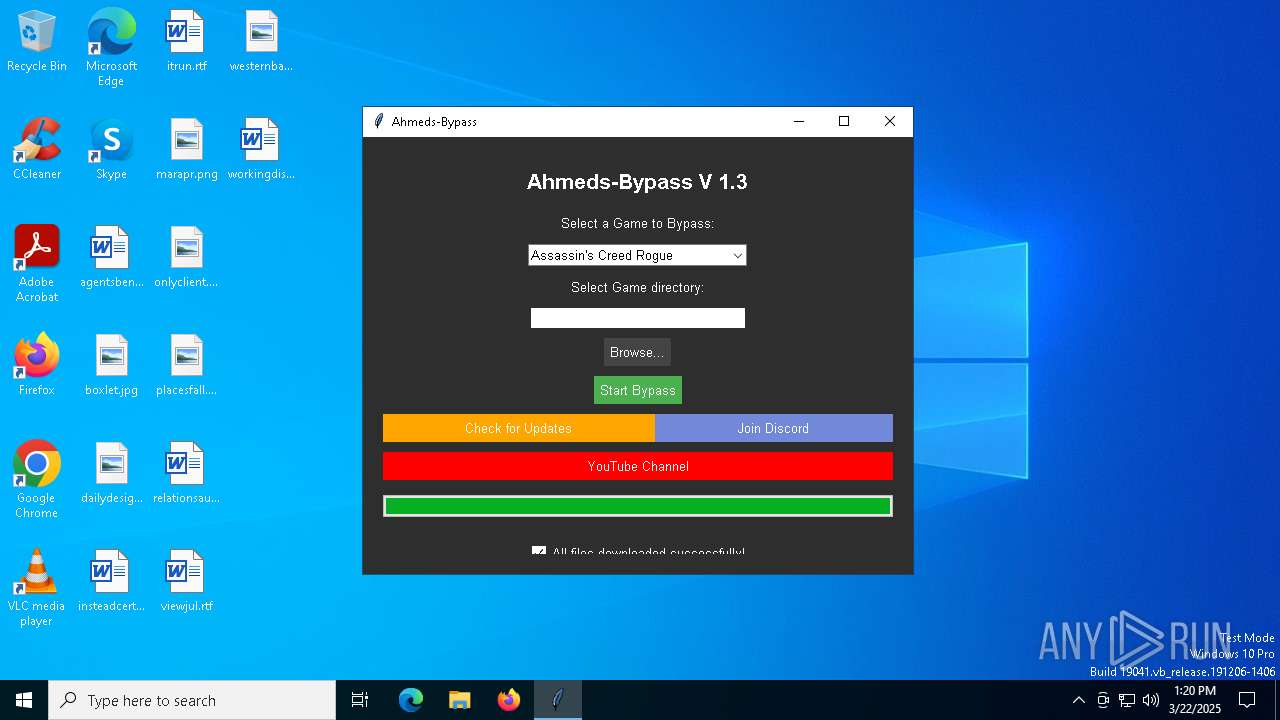Viewport: 1280px width, 720px height.
Task: Select the itrun.rtf desktop file
Action: pyautogui.click(x=186, y=41)
